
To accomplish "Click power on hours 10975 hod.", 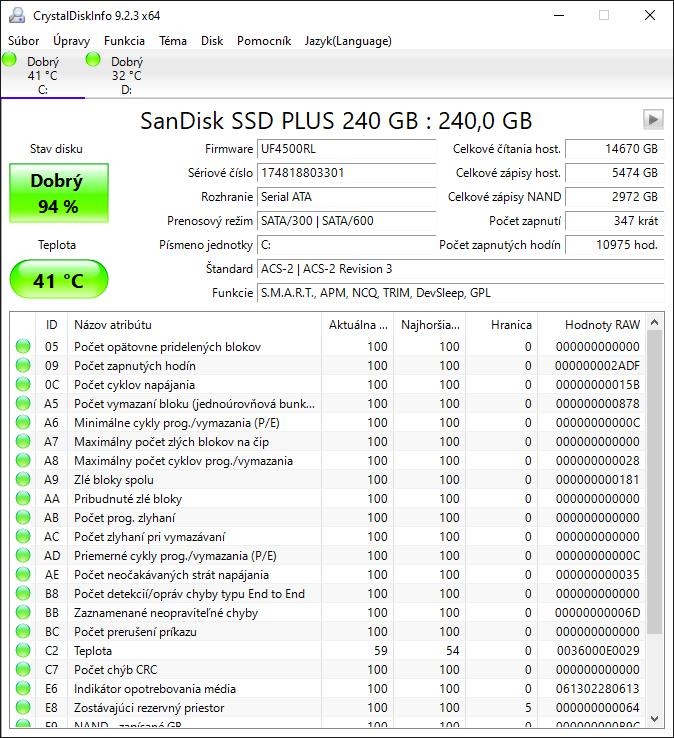I will coord(614,245).
